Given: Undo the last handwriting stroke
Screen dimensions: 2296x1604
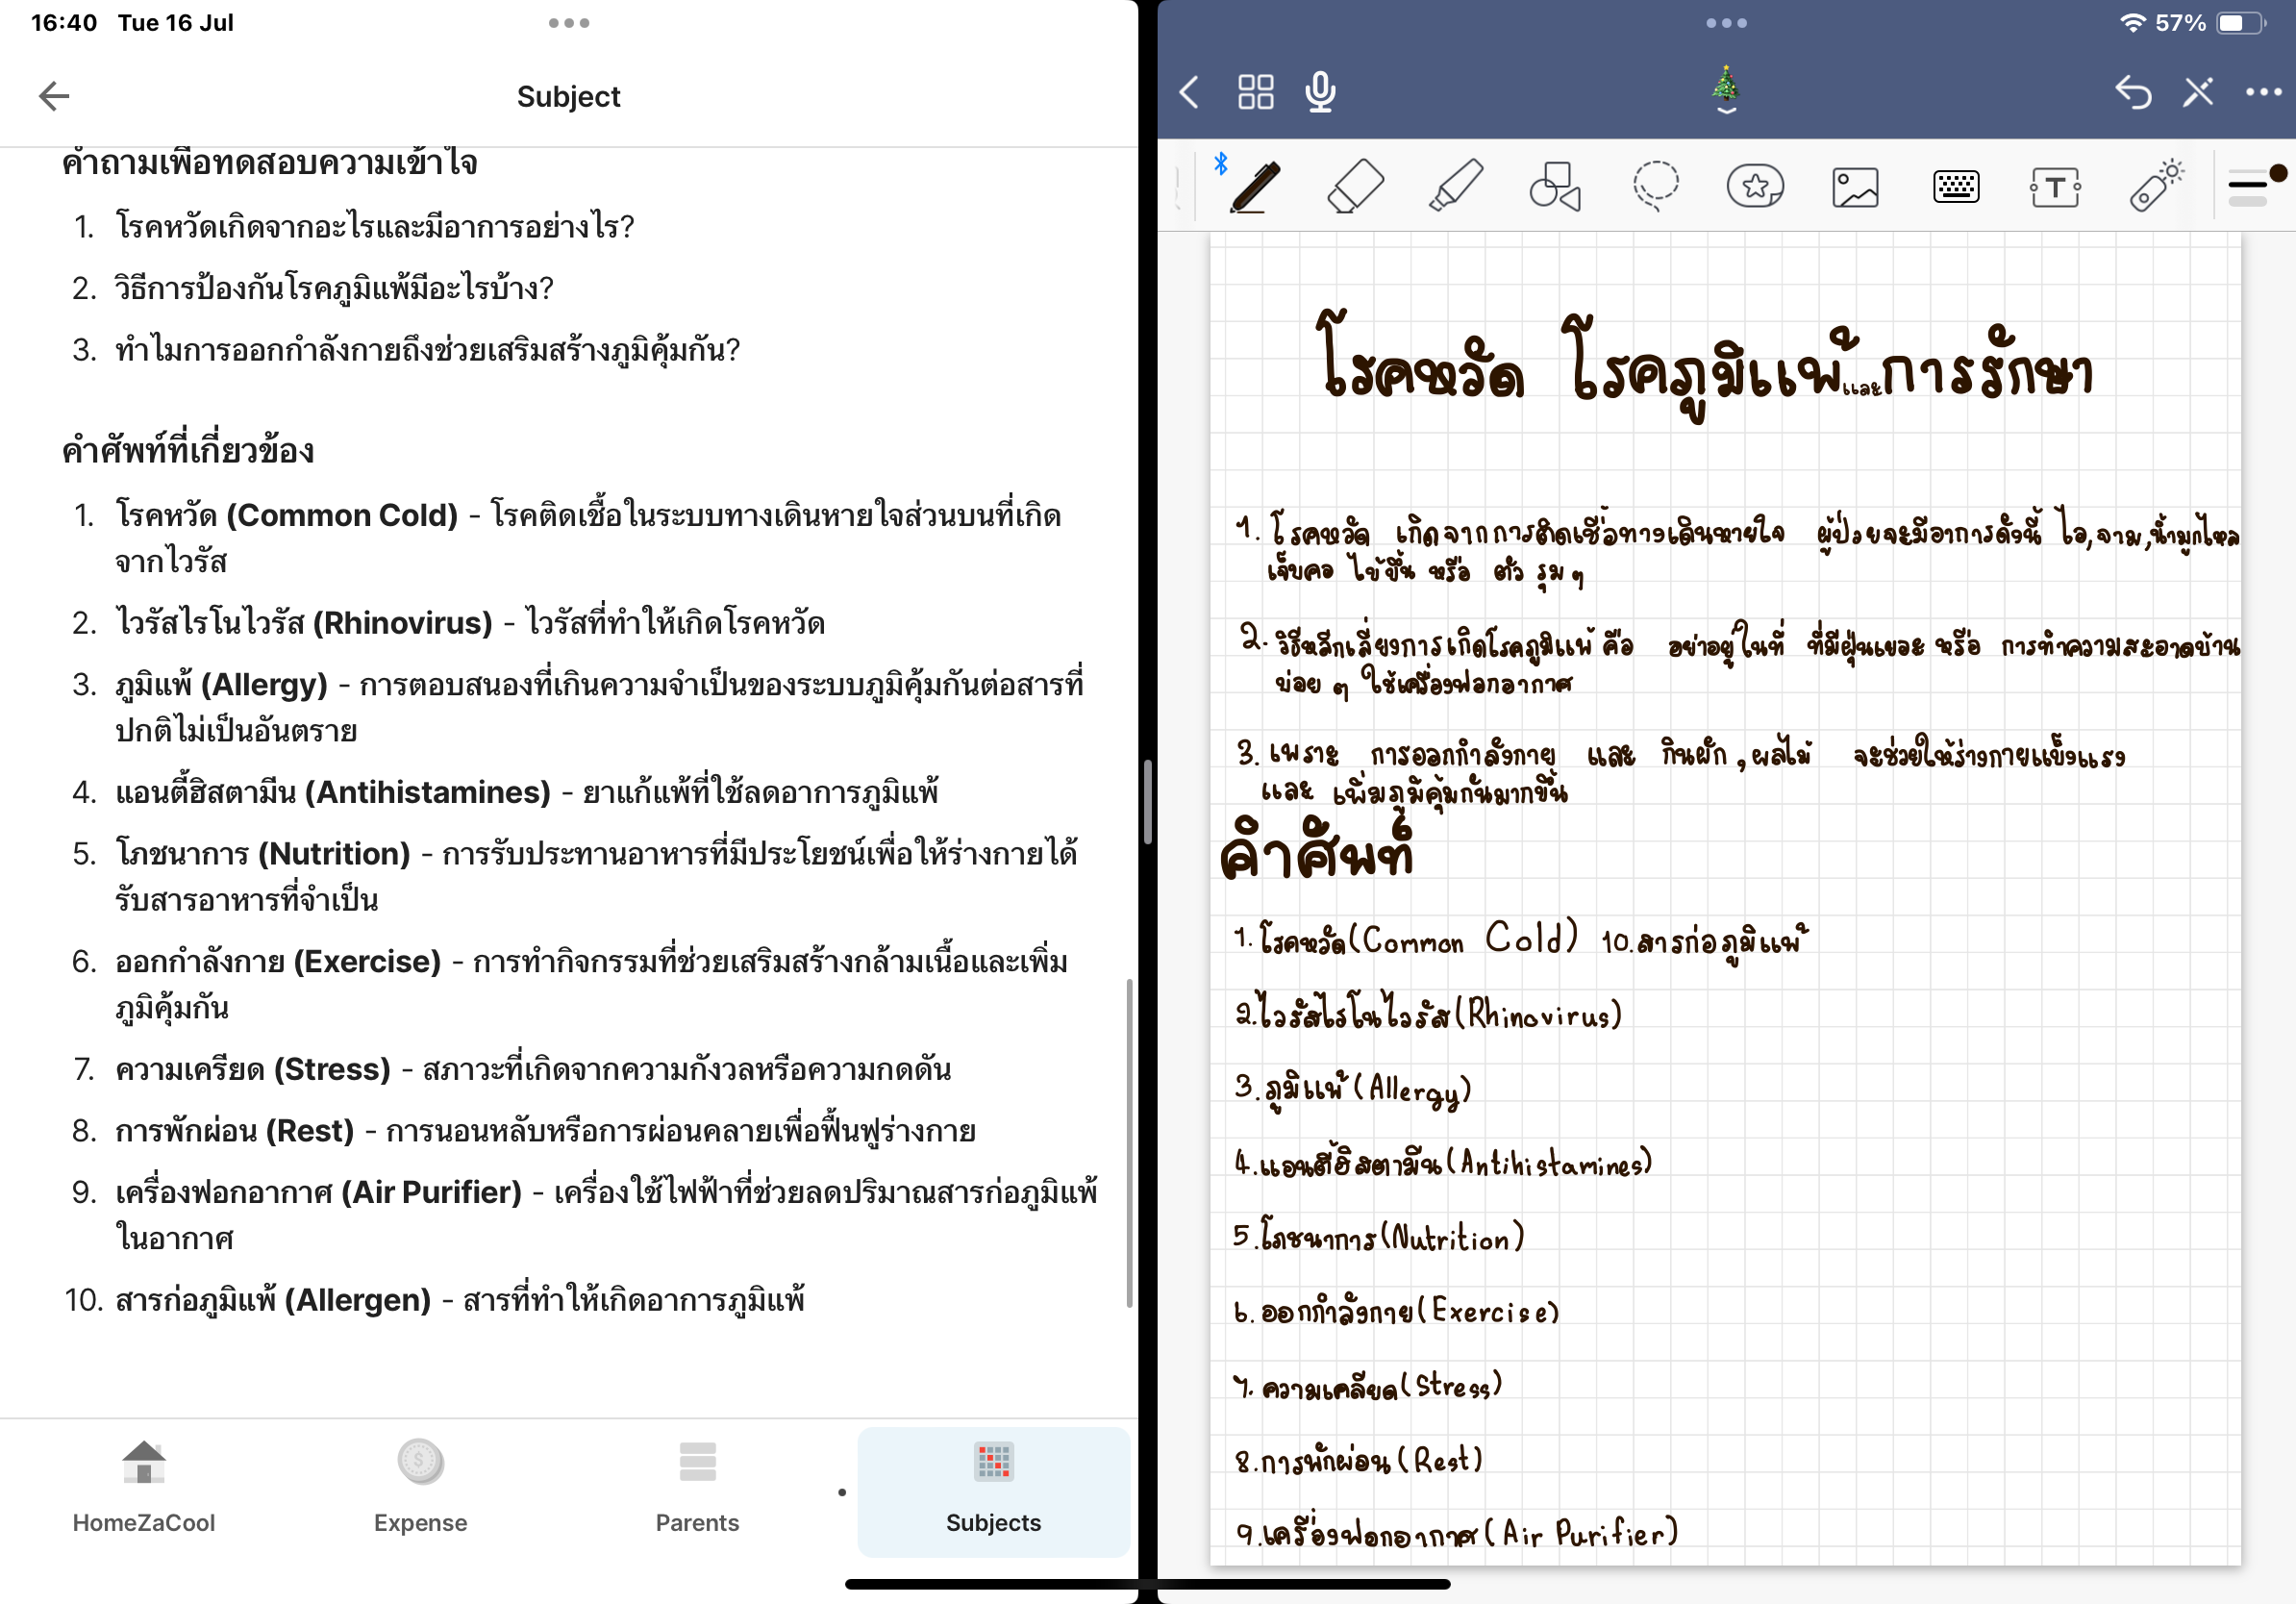Looking at the screenshot, I should pos(2135,91).
